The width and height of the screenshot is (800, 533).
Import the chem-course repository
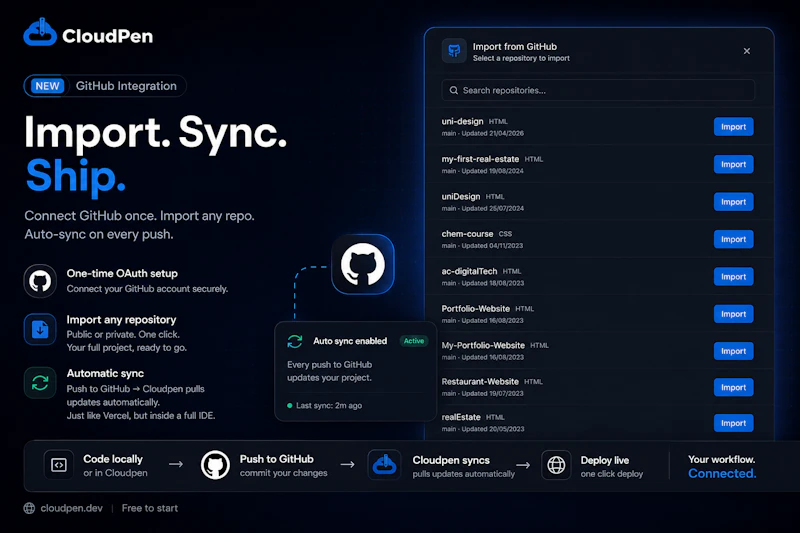click(x=733, y=239)
